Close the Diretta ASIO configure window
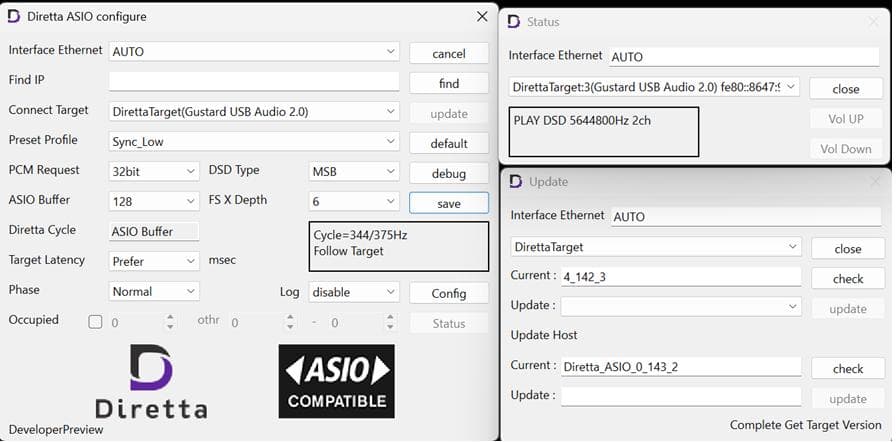This screenshot has width=896, height=442. [x=481, y=17]
